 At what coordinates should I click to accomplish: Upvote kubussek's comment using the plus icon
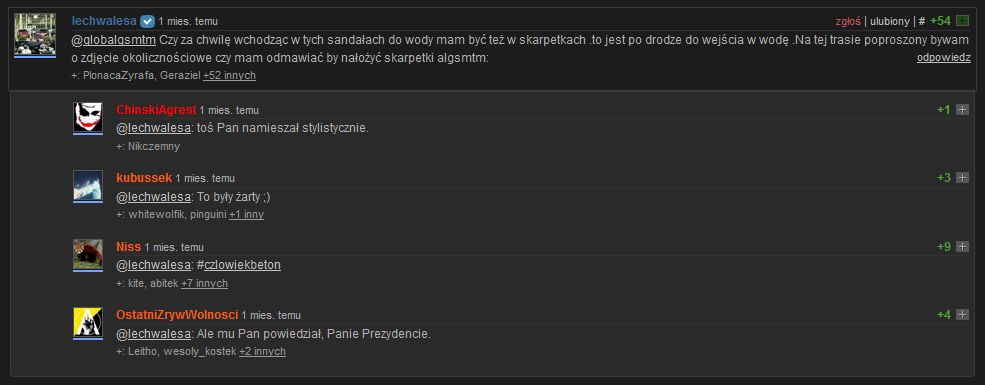click(x=962, y=178)
